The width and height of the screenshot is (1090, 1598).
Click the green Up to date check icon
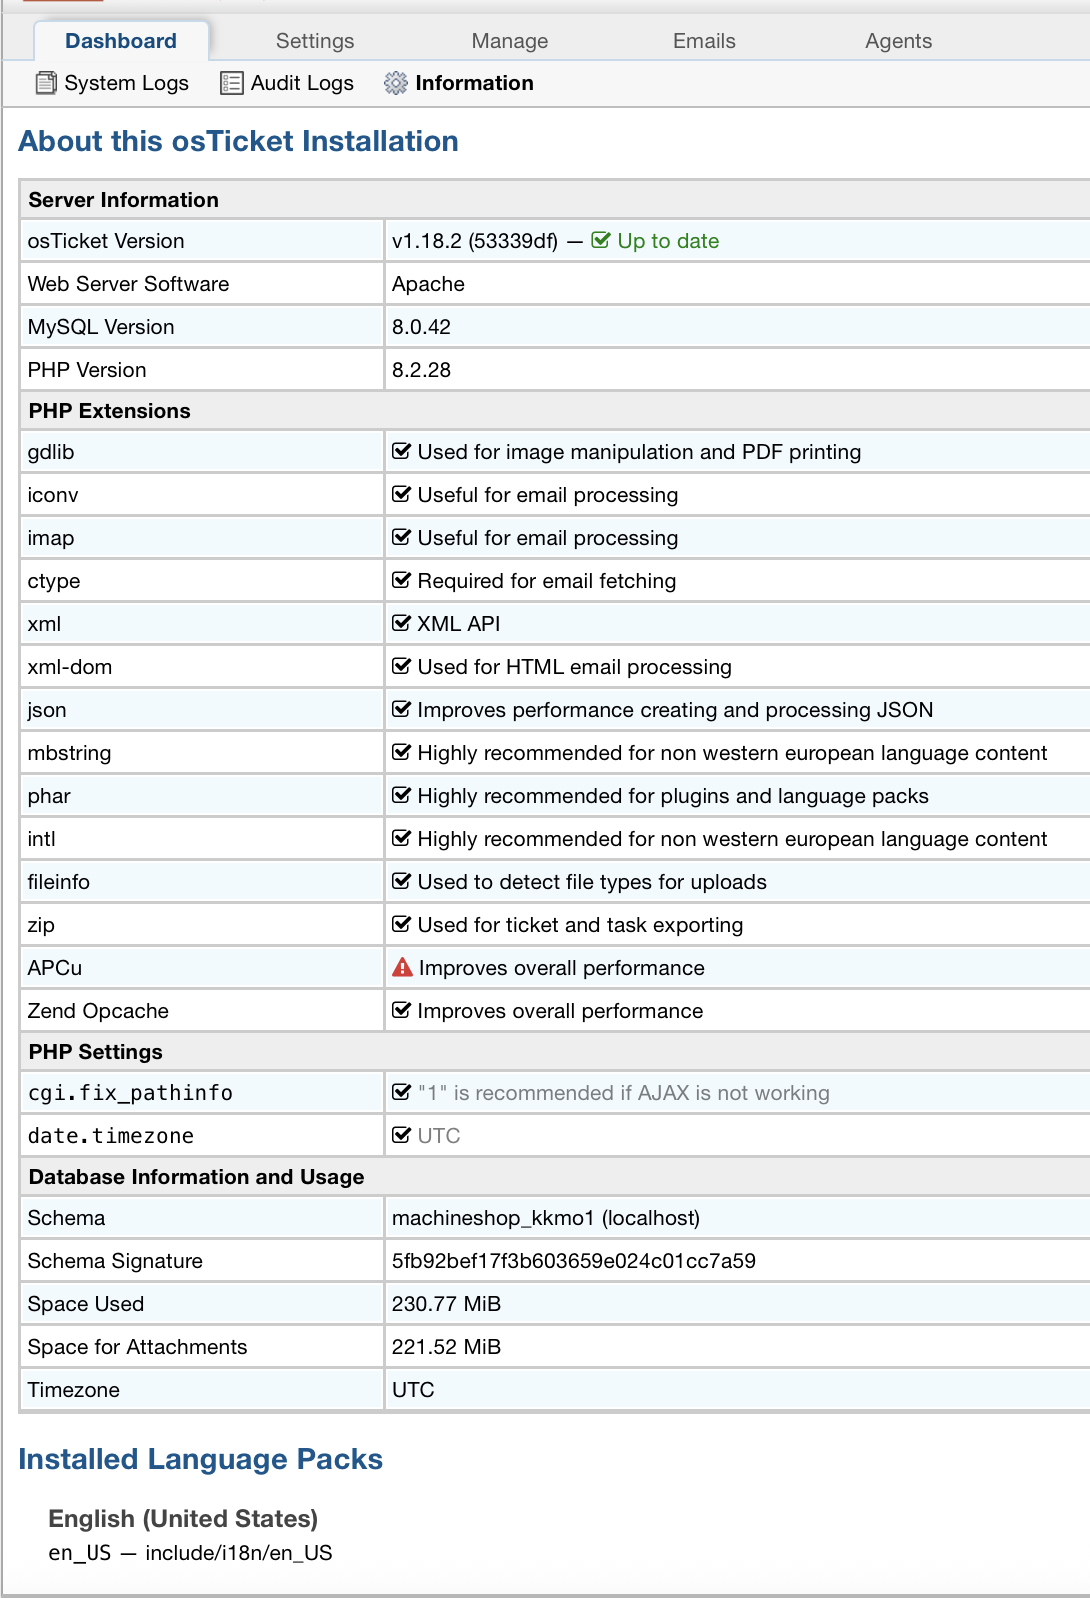601,240
